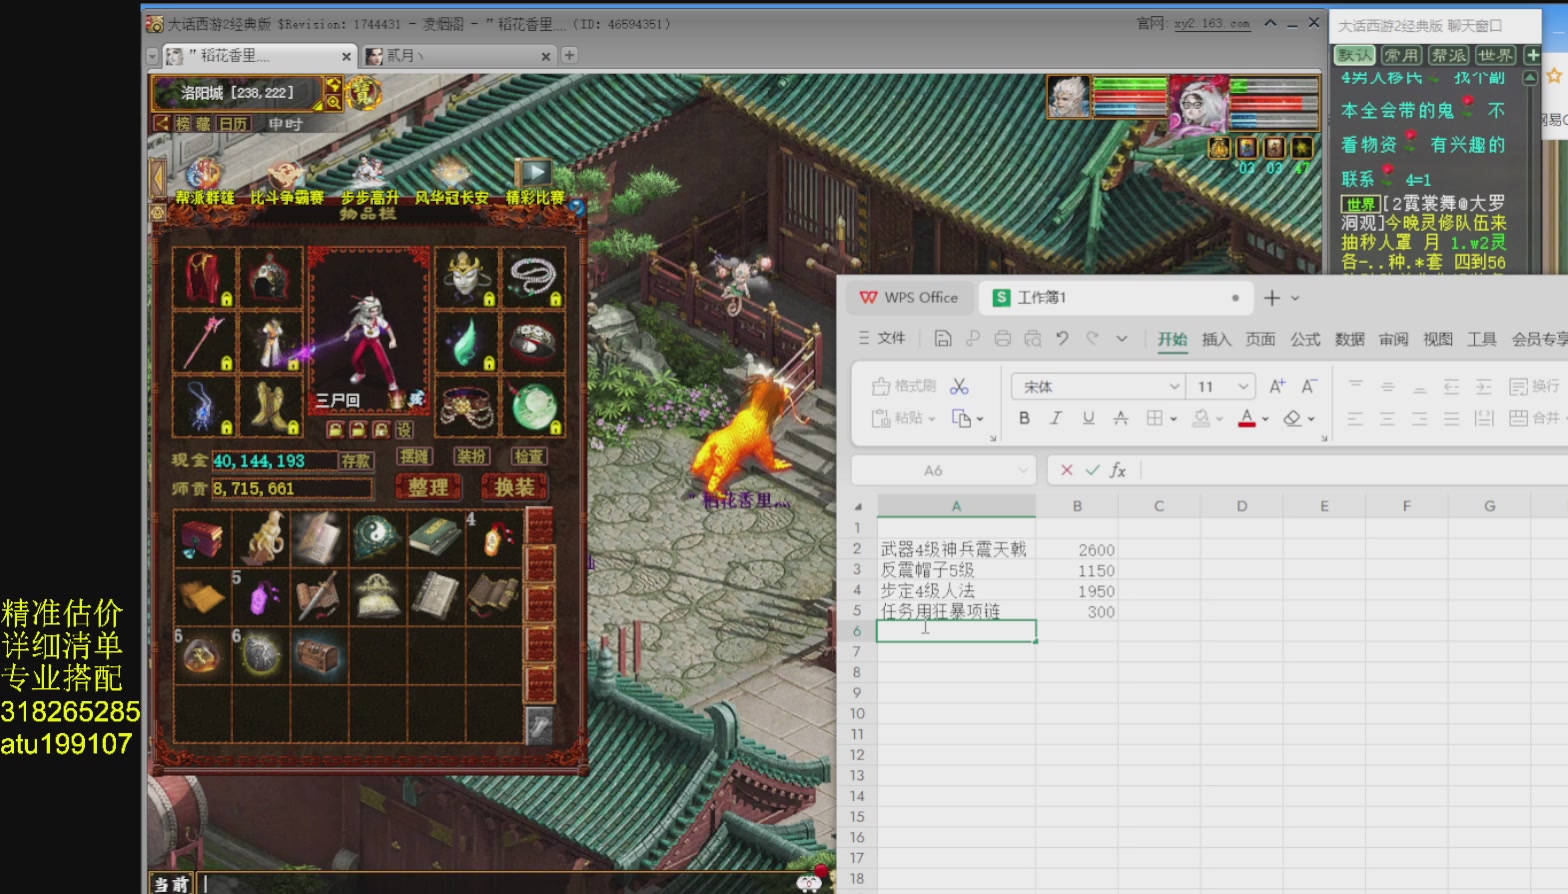Apply bold formatting in WPS
This screenshot has width=1568, height=894.
1024,418
